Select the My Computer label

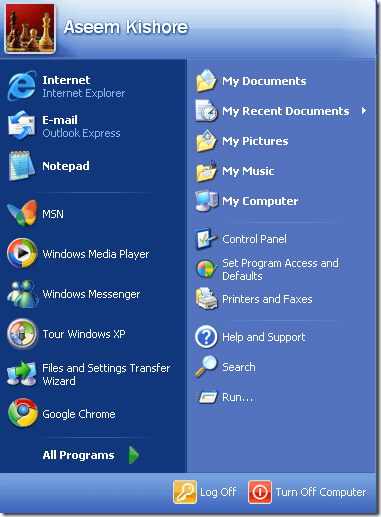pos(260,201)
